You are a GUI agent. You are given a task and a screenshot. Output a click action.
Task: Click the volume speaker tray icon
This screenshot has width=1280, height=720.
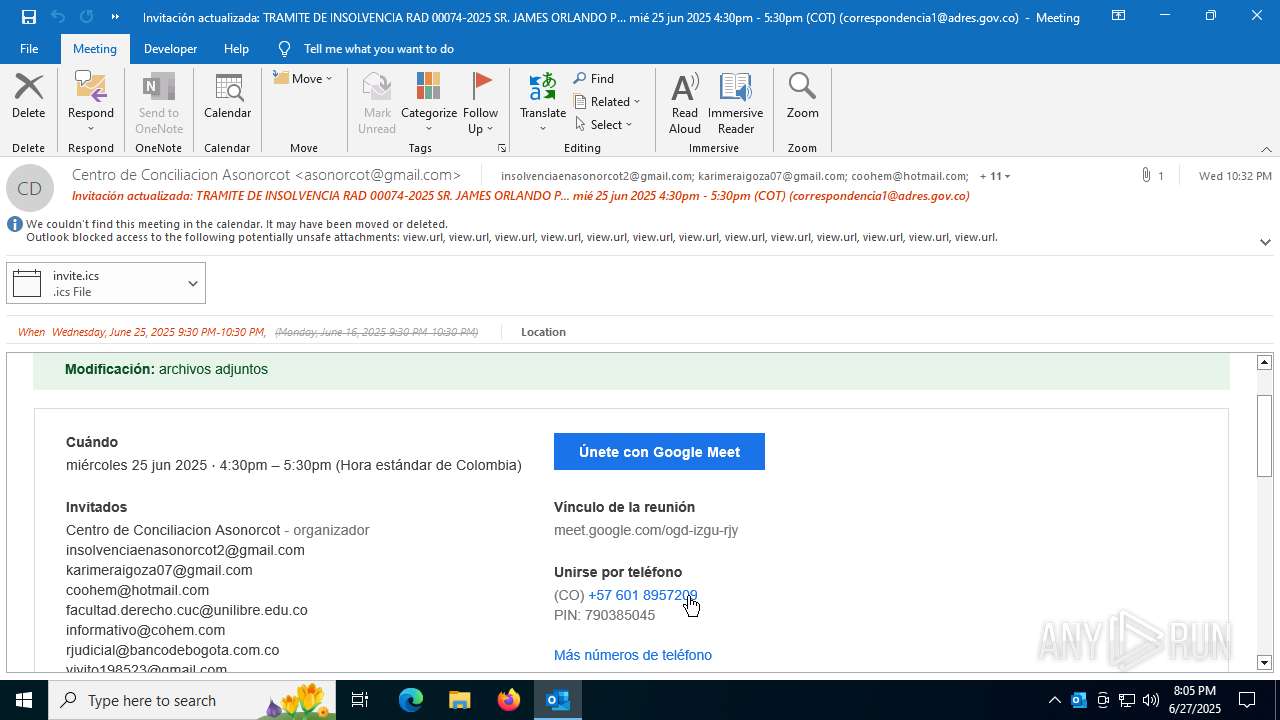click(x=1151, y=700)
